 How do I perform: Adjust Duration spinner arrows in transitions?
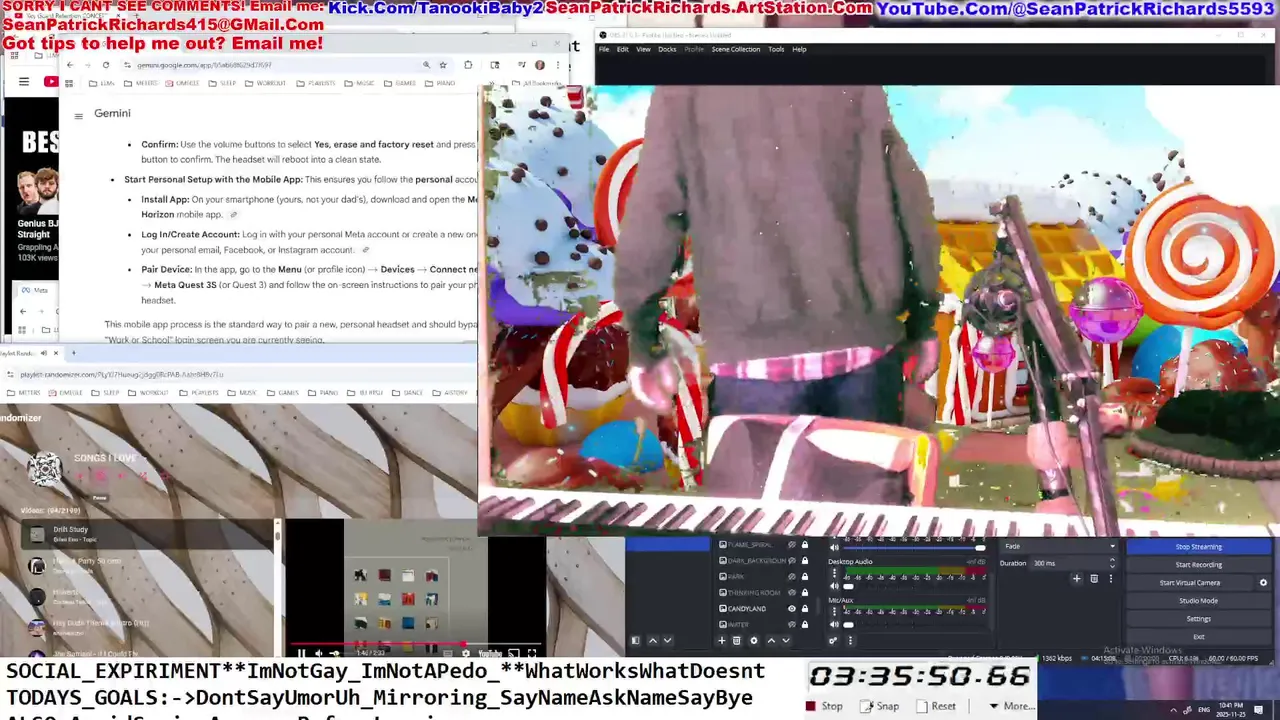click(1112, 563)
